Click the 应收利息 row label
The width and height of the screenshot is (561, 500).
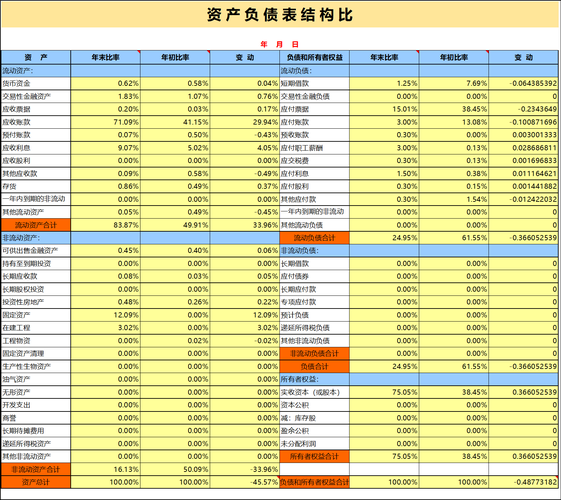coord(36,148)
